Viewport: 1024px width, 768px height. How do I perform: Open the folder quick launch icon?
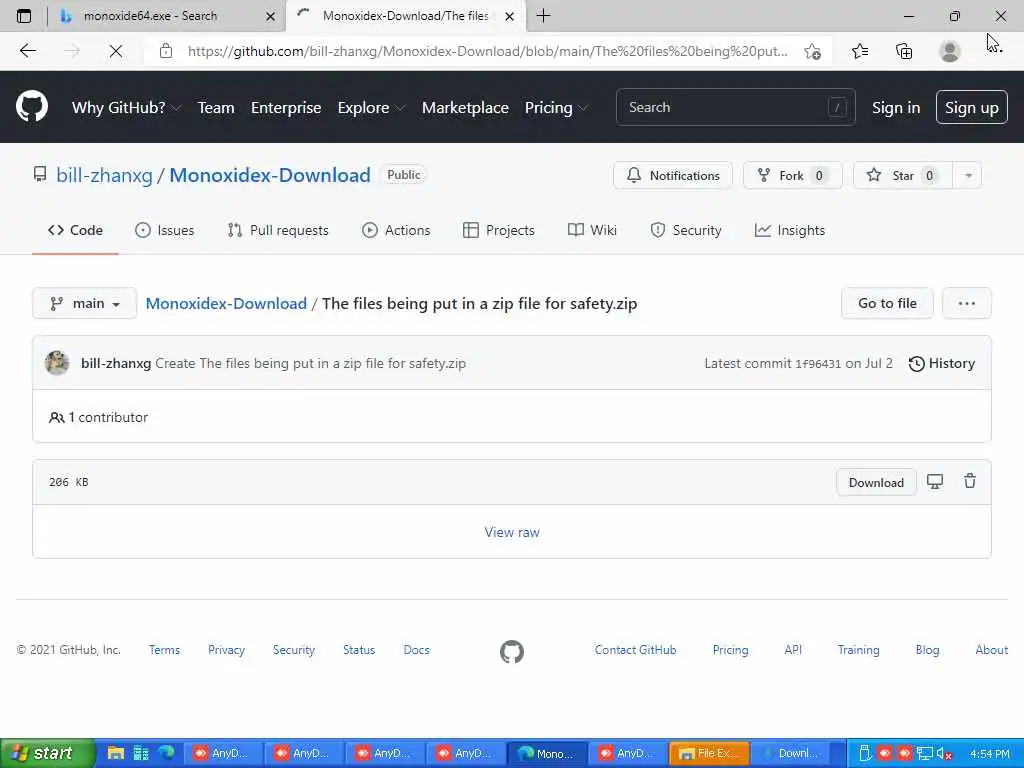tap(116, 753)
